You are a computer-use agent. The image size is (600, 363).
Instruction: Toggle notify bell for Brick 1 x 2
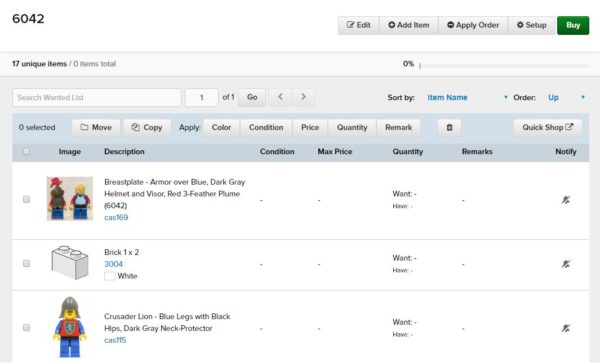click(566, 264)
